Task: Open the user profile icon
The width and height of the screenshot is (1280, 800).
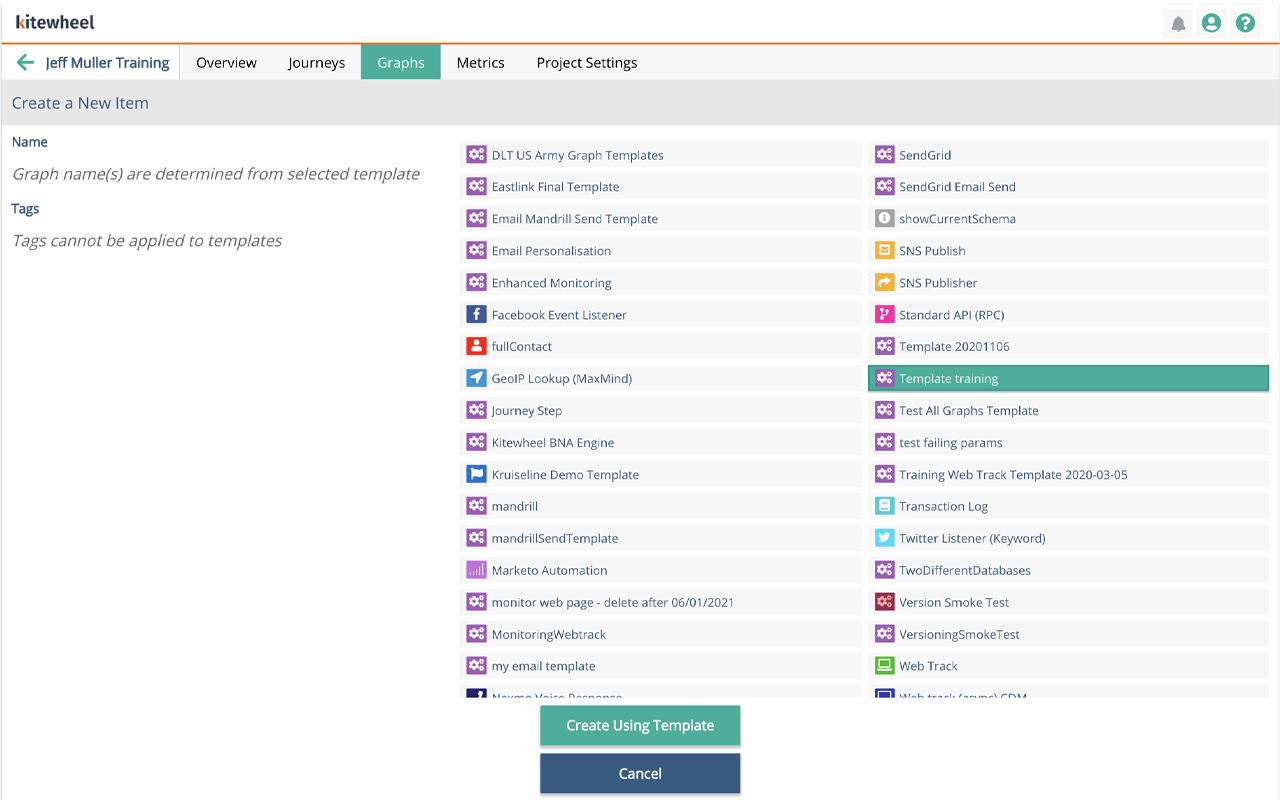Action: (x=1211, y=22)
